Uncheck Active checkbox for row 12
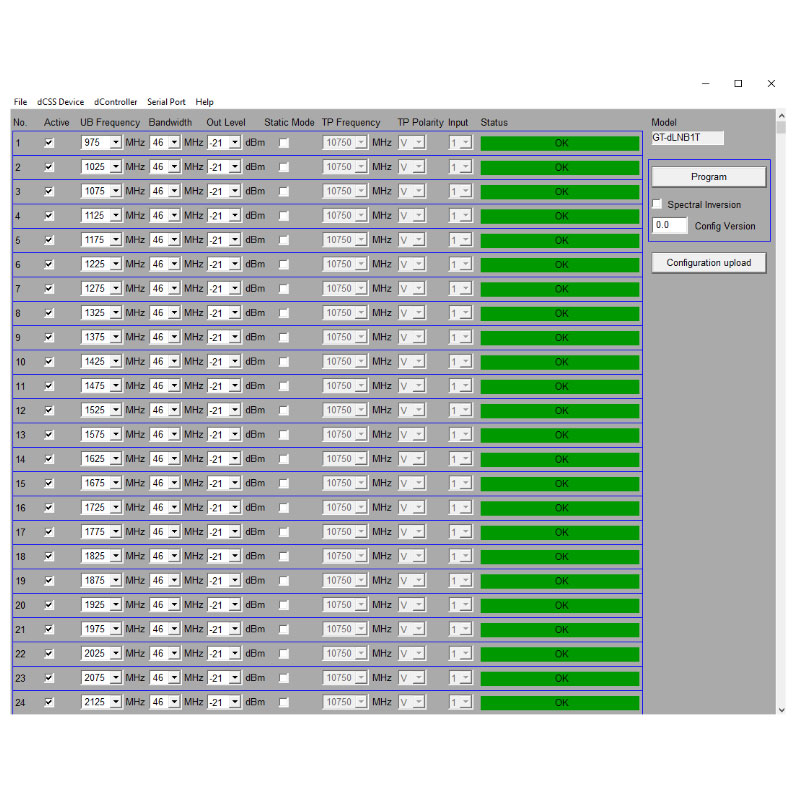This screenshot has width=800, height=800. [49, 410]
